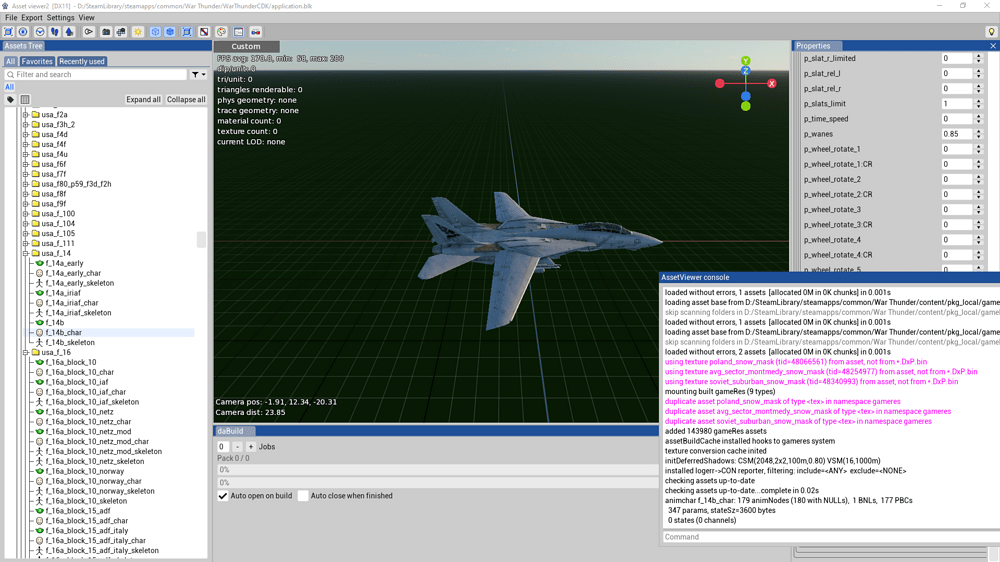This screenshot has height=562, width=1000.
Task: Click the grid view icon beside tag
Action: click(25, 100)
